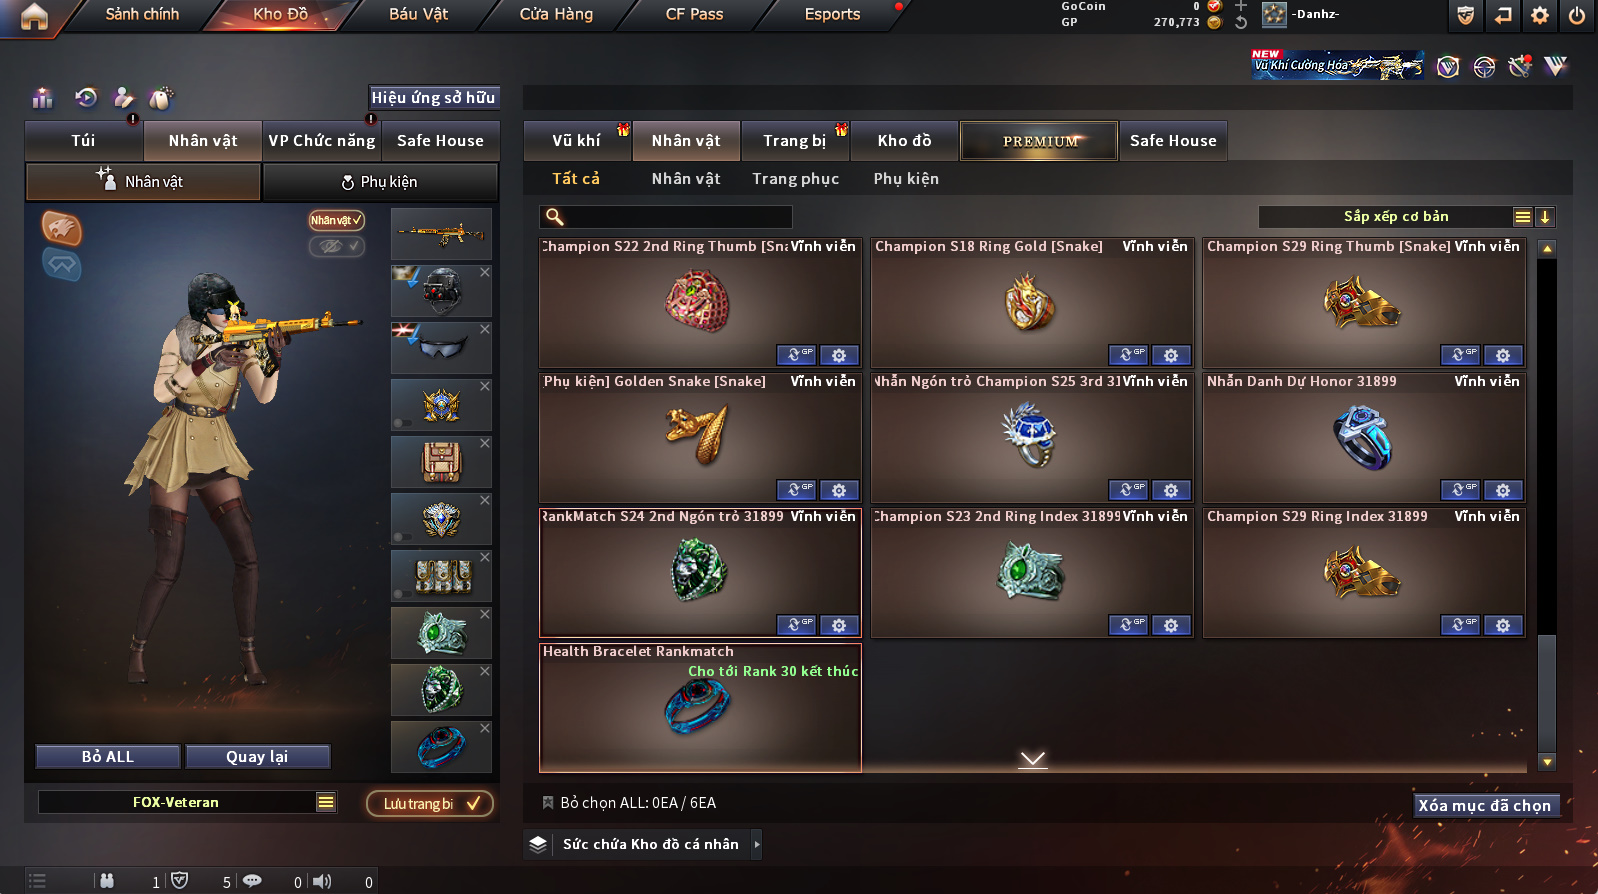The image size is (1598, 894).
Task: Open gear settings on Nhẫn Danh Dự Honor
Action: [1503, 490]
